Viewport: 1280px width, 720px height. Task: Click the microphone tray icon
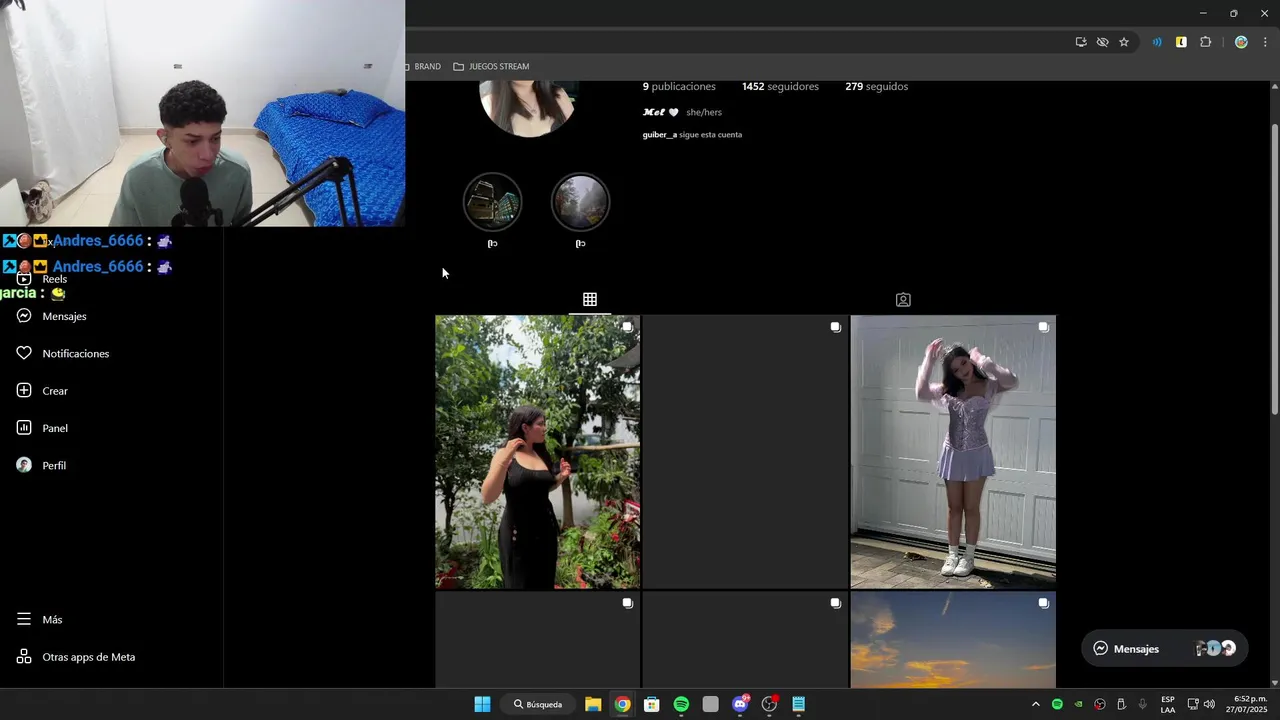1142,704
